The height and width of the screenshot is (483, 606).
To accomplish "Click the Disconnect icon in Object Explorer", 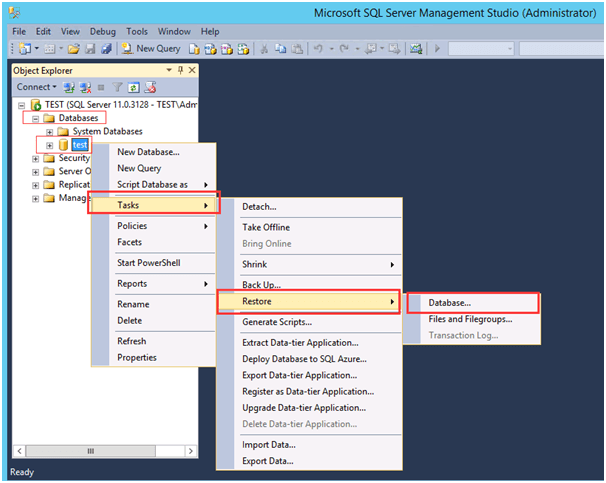I will [x=84, y=87].
